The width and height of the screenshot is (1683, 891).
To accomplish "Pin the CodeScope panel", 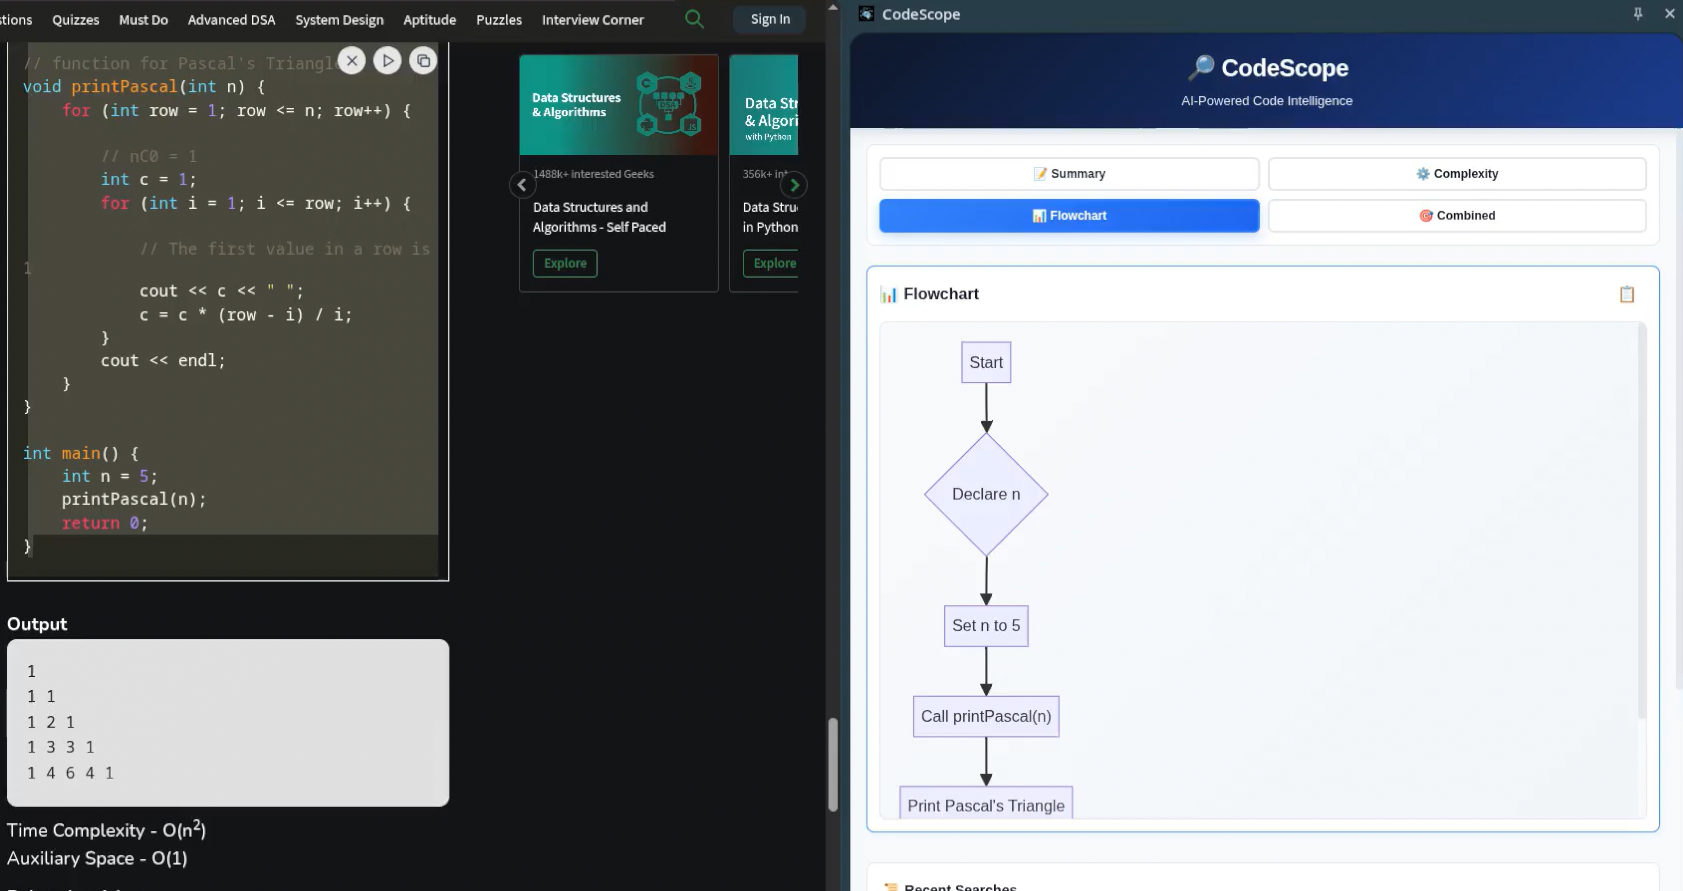I will (1638, 14).
